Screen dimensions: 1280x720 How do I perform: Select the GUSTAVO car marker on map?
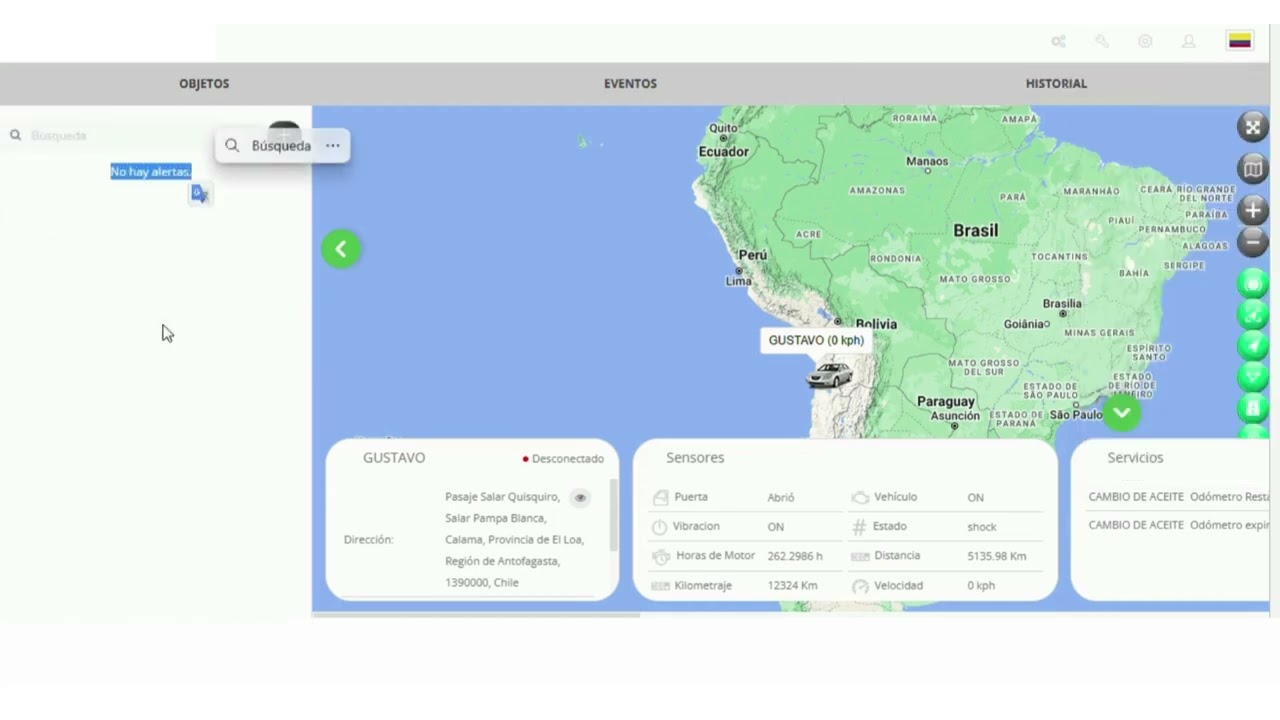(830, 375)
